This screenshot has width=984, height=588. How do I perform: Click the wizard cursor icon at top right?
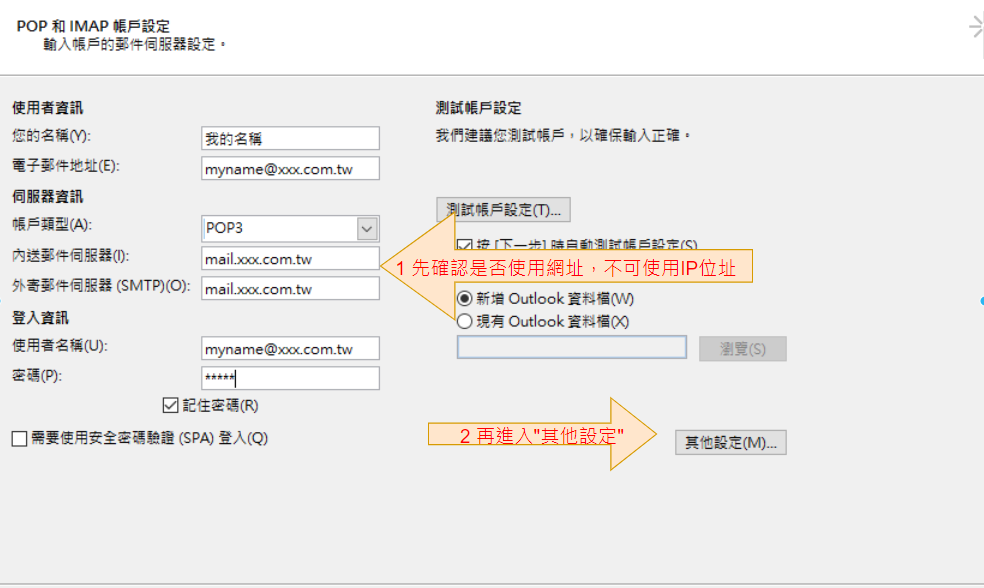976,28
